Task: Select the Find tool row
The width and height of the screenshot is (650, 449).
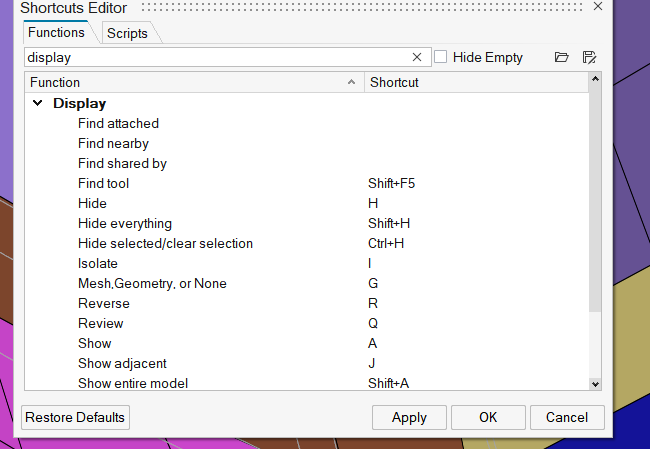Action: pyautogui.click(x=307, y=183)
